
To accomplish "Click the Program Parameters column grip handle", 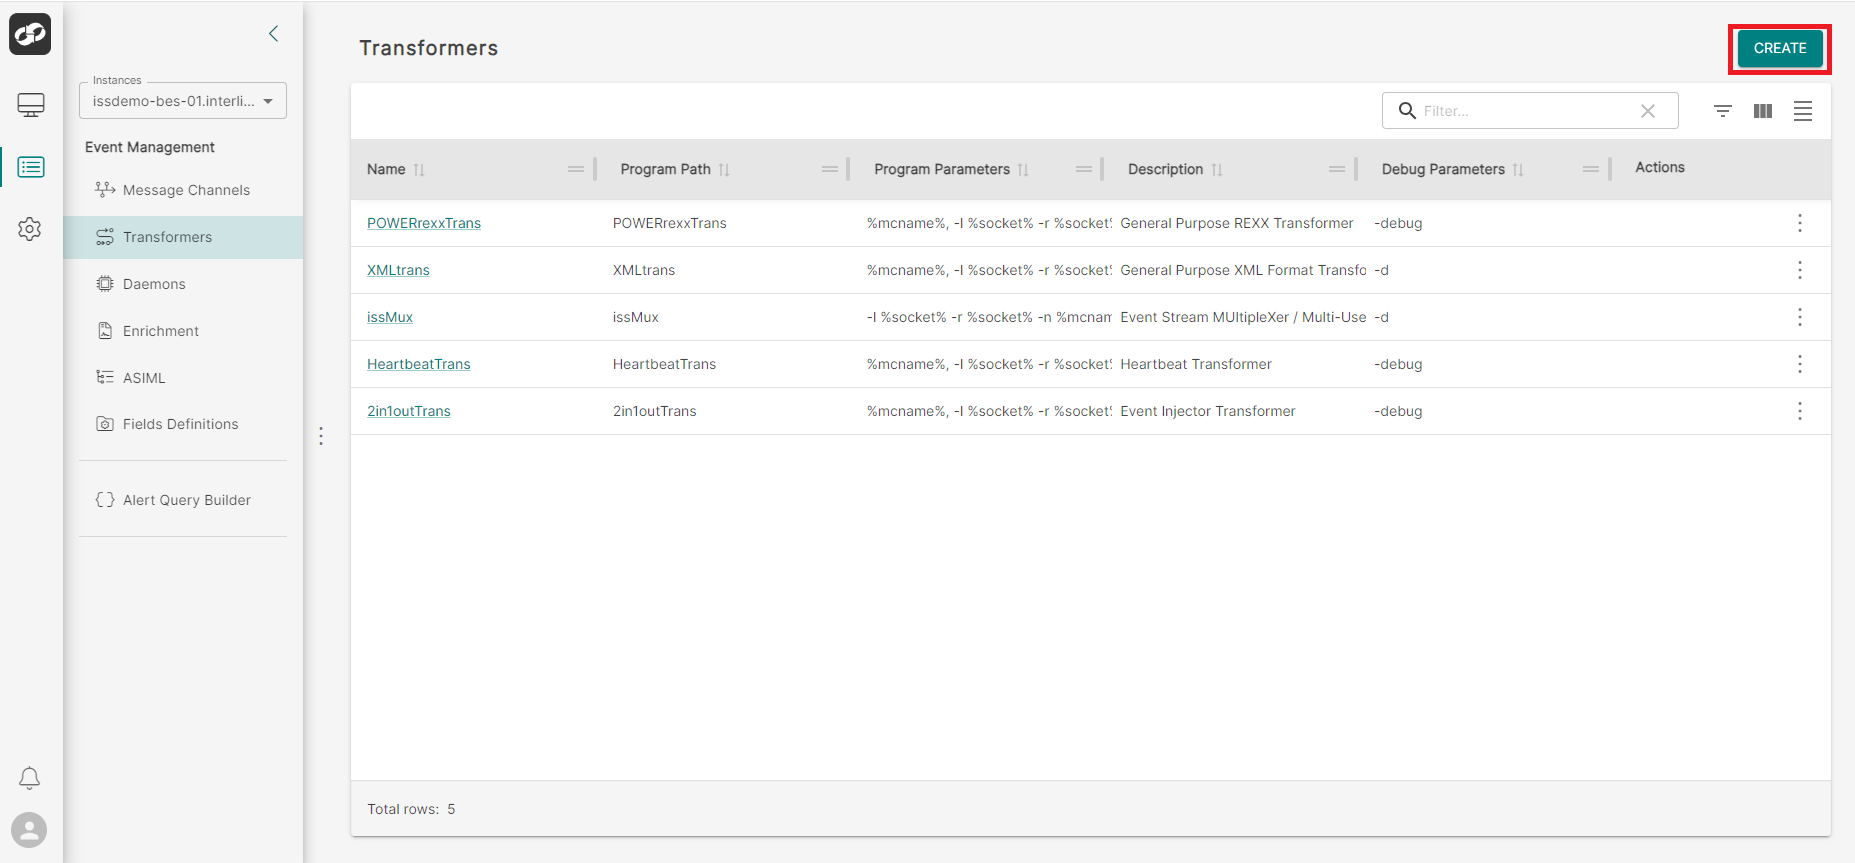I will click(x=1084, y=169).
